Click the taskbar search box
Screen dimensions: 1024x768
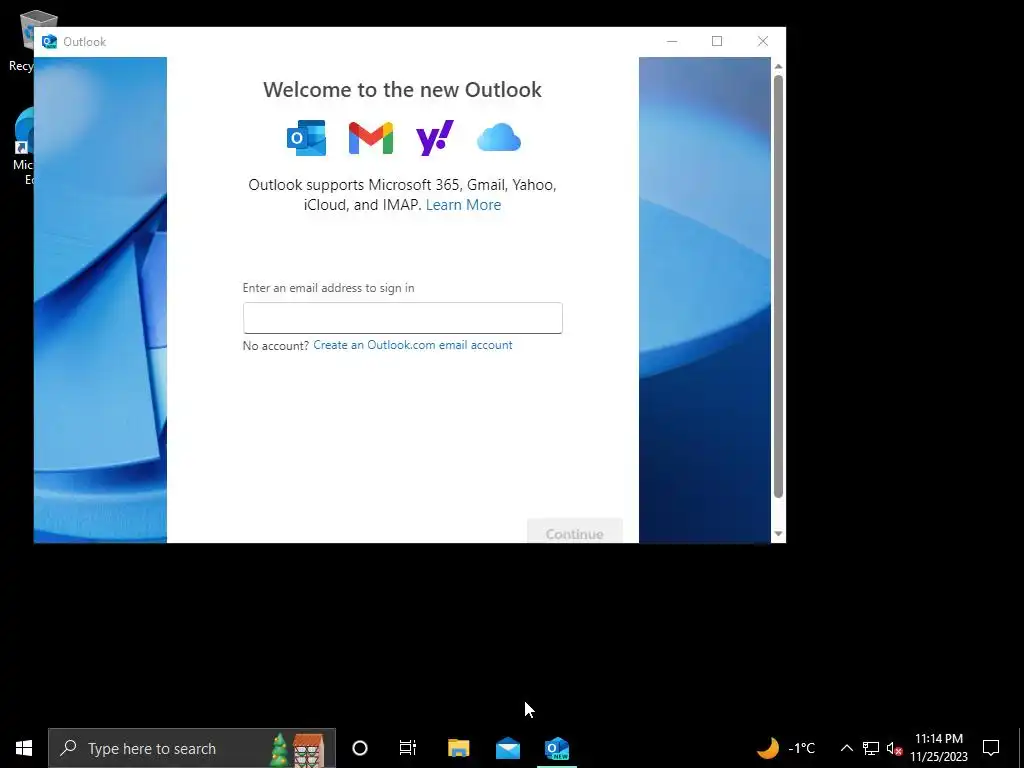point(192,748)
